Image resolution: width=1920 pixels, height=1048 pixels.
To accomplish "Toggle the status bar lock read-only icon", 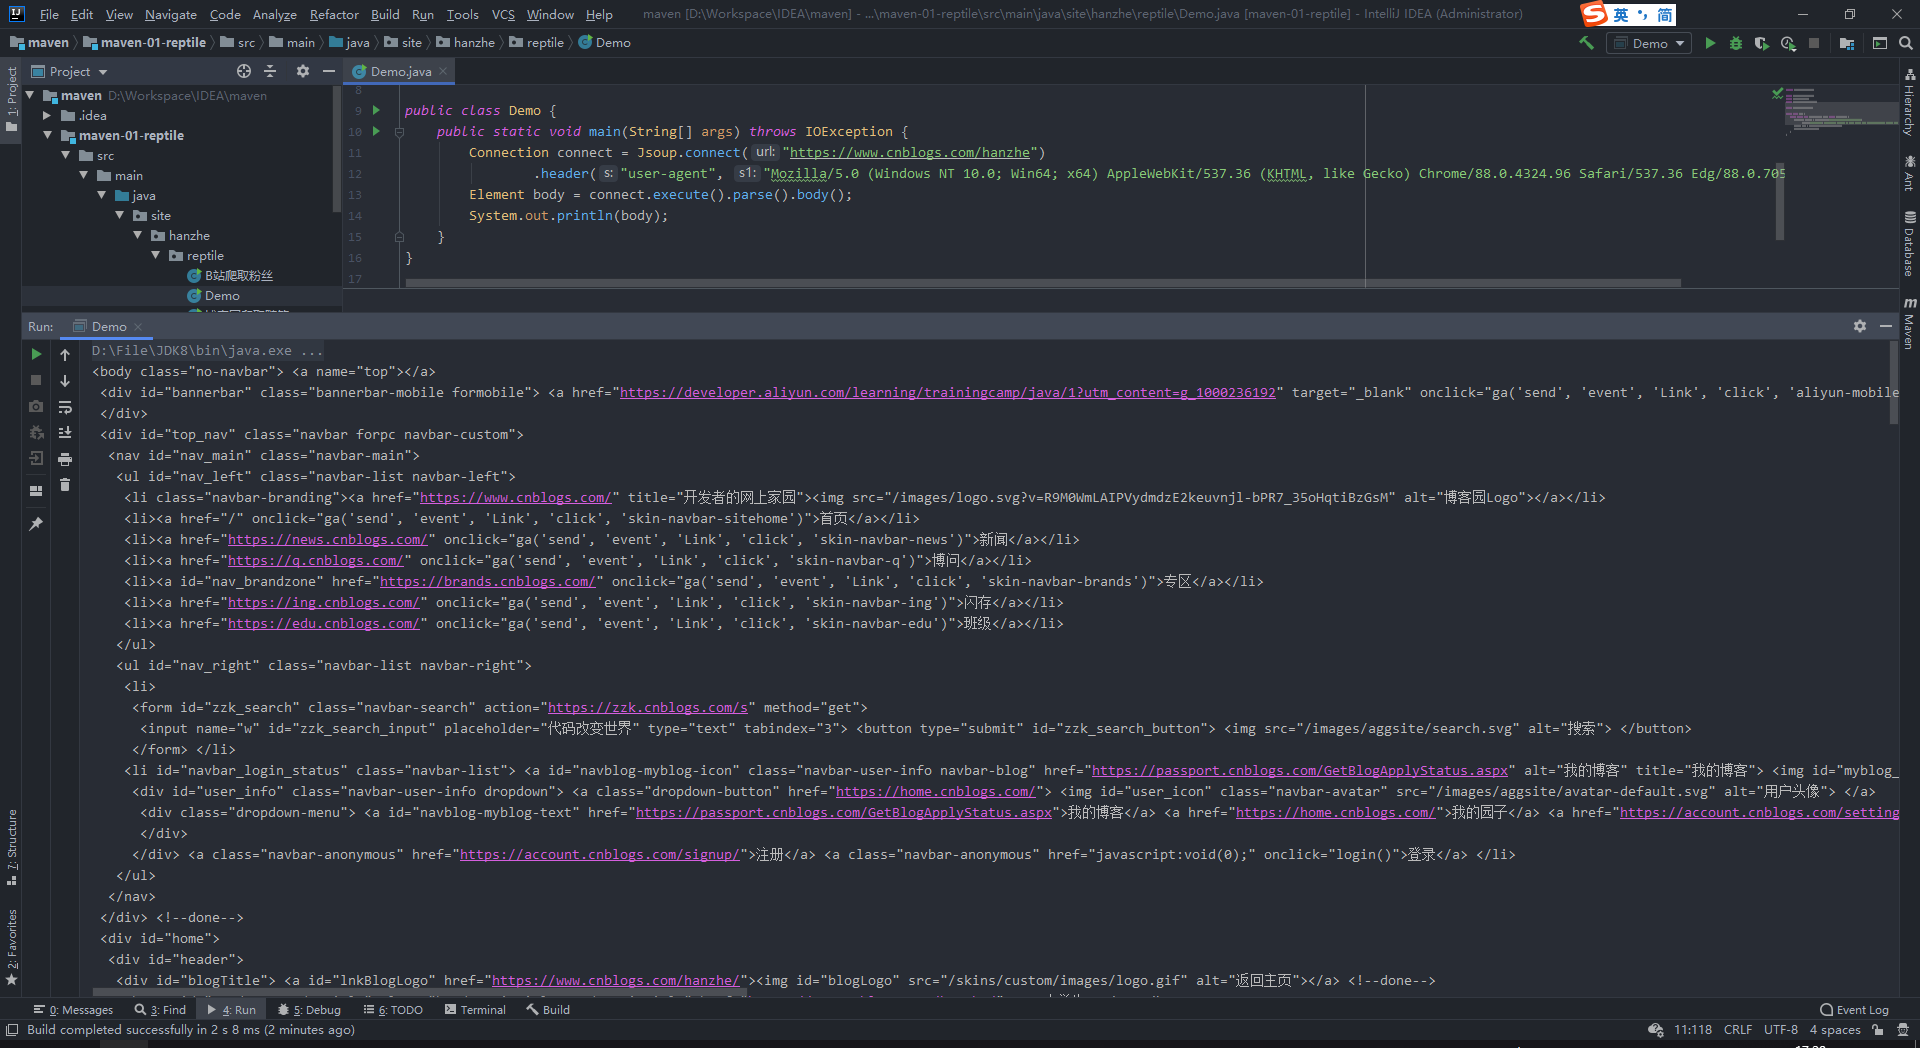I will click(1878, 1030).
